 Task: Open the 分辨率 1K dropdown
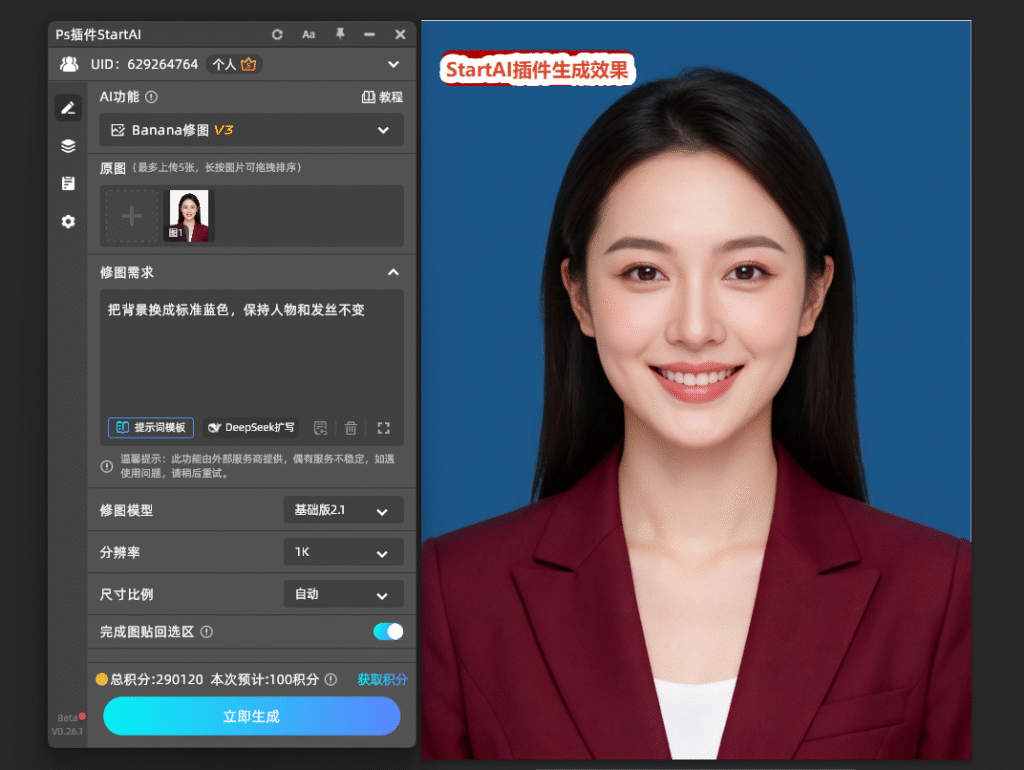pyautogui.click(x=344, y=553)
